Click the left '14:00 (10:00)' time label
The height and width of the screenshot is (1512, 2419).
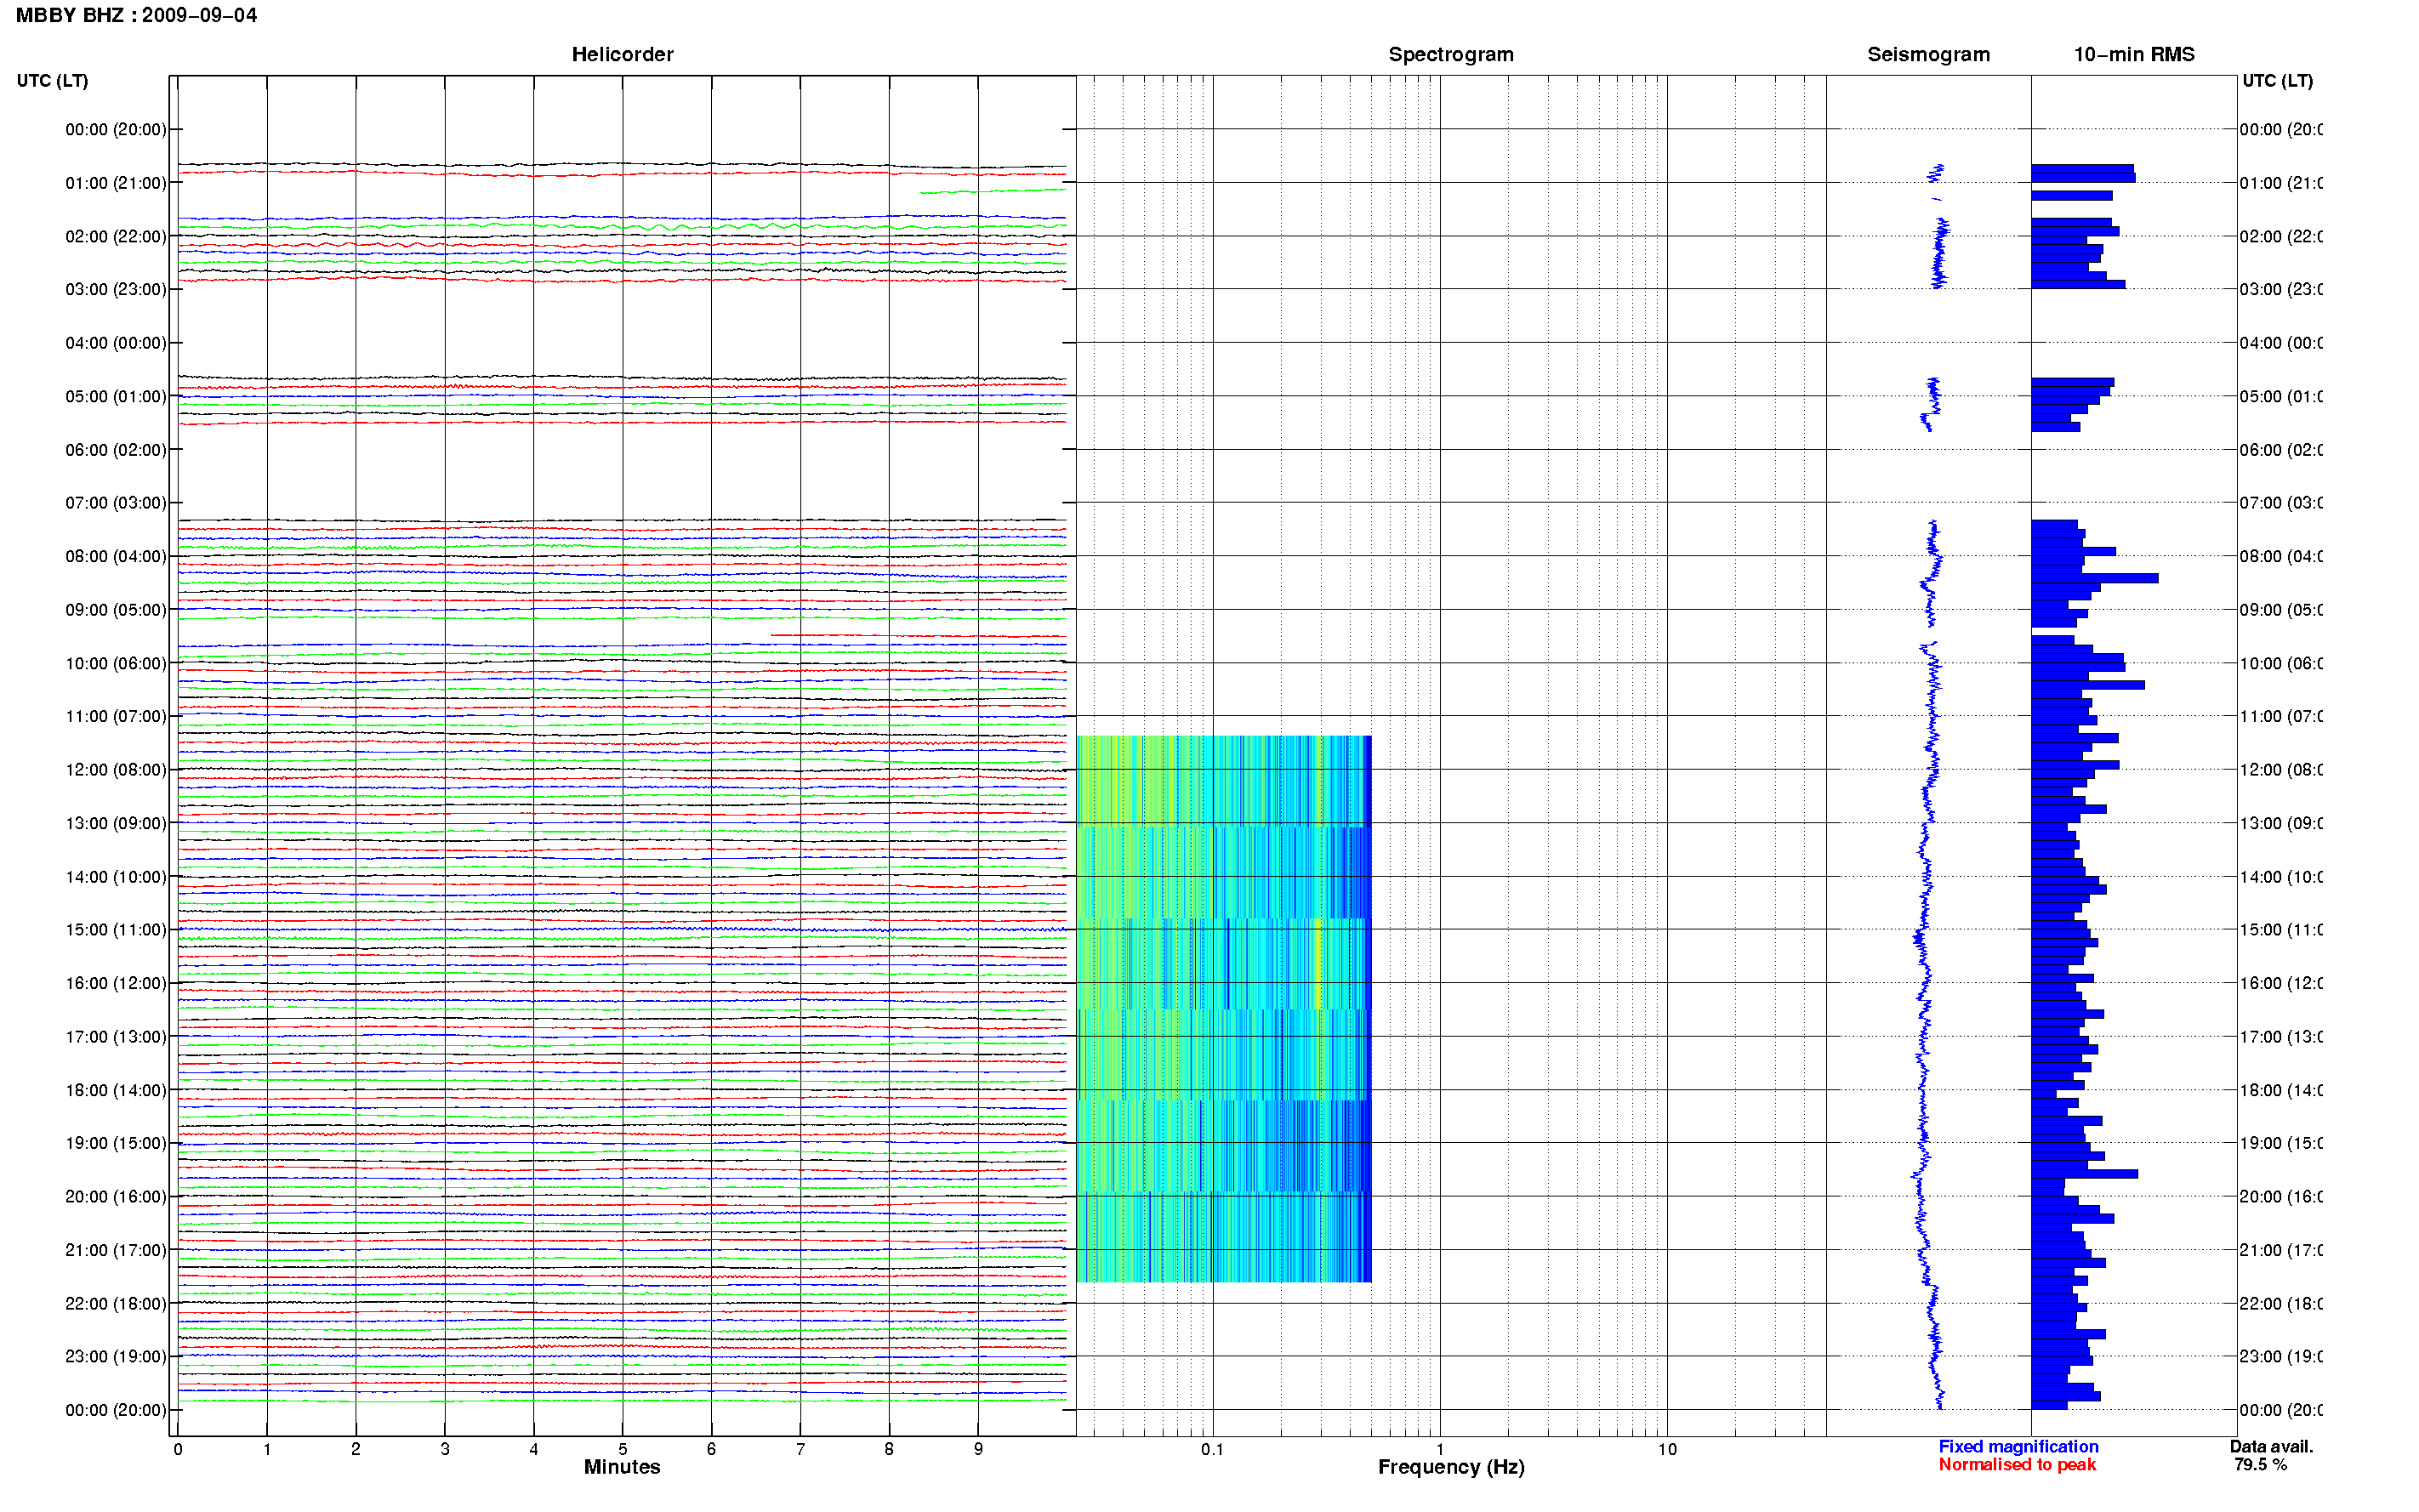(116, 877)
